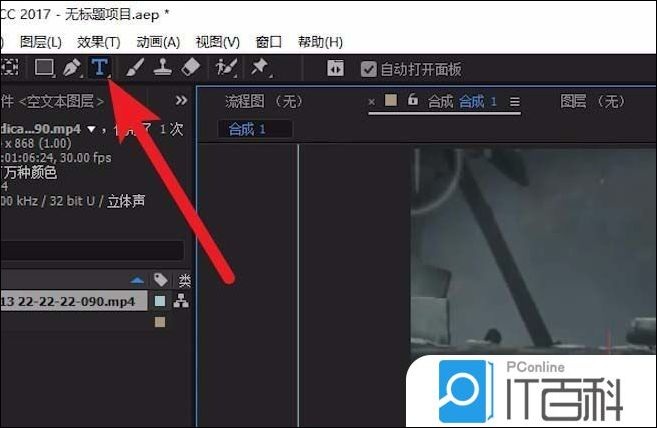This screenshot has height=428, width=657.
Task: Open the 合成 1 panel menu
Action: tap(515, 102)
